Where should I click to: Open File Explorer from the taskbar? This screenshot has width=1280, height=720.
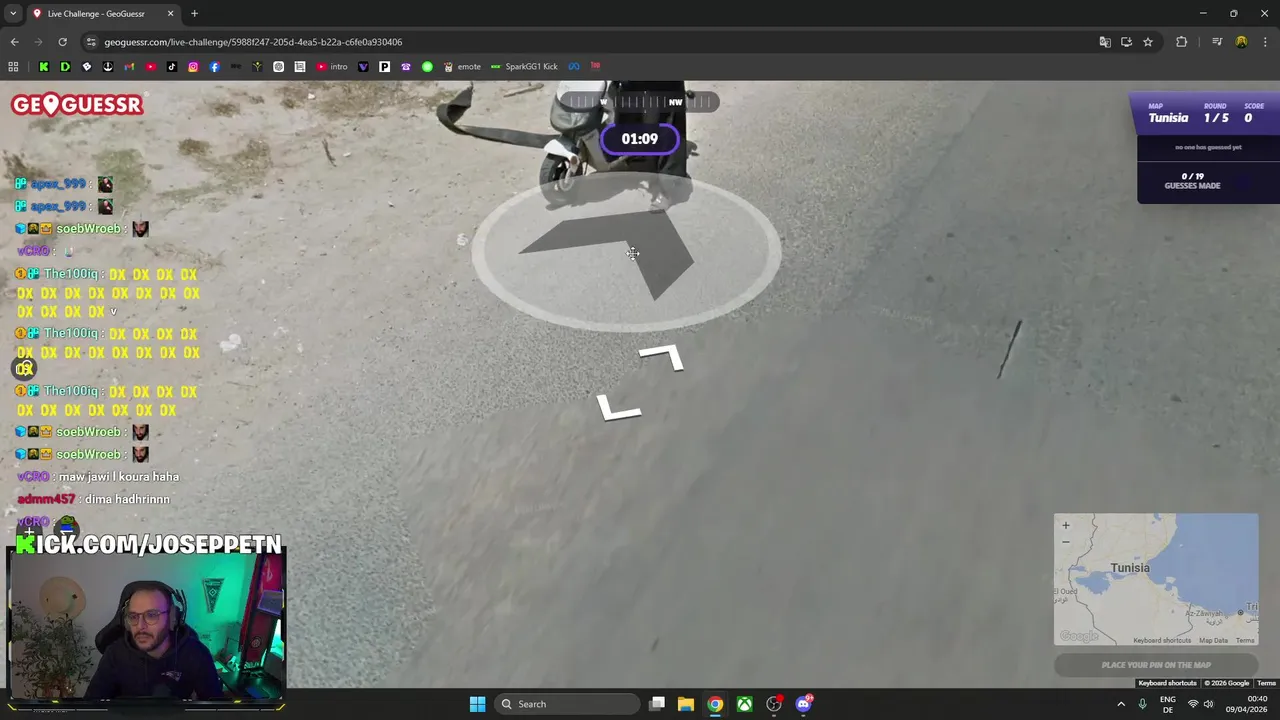coord(686,704)
